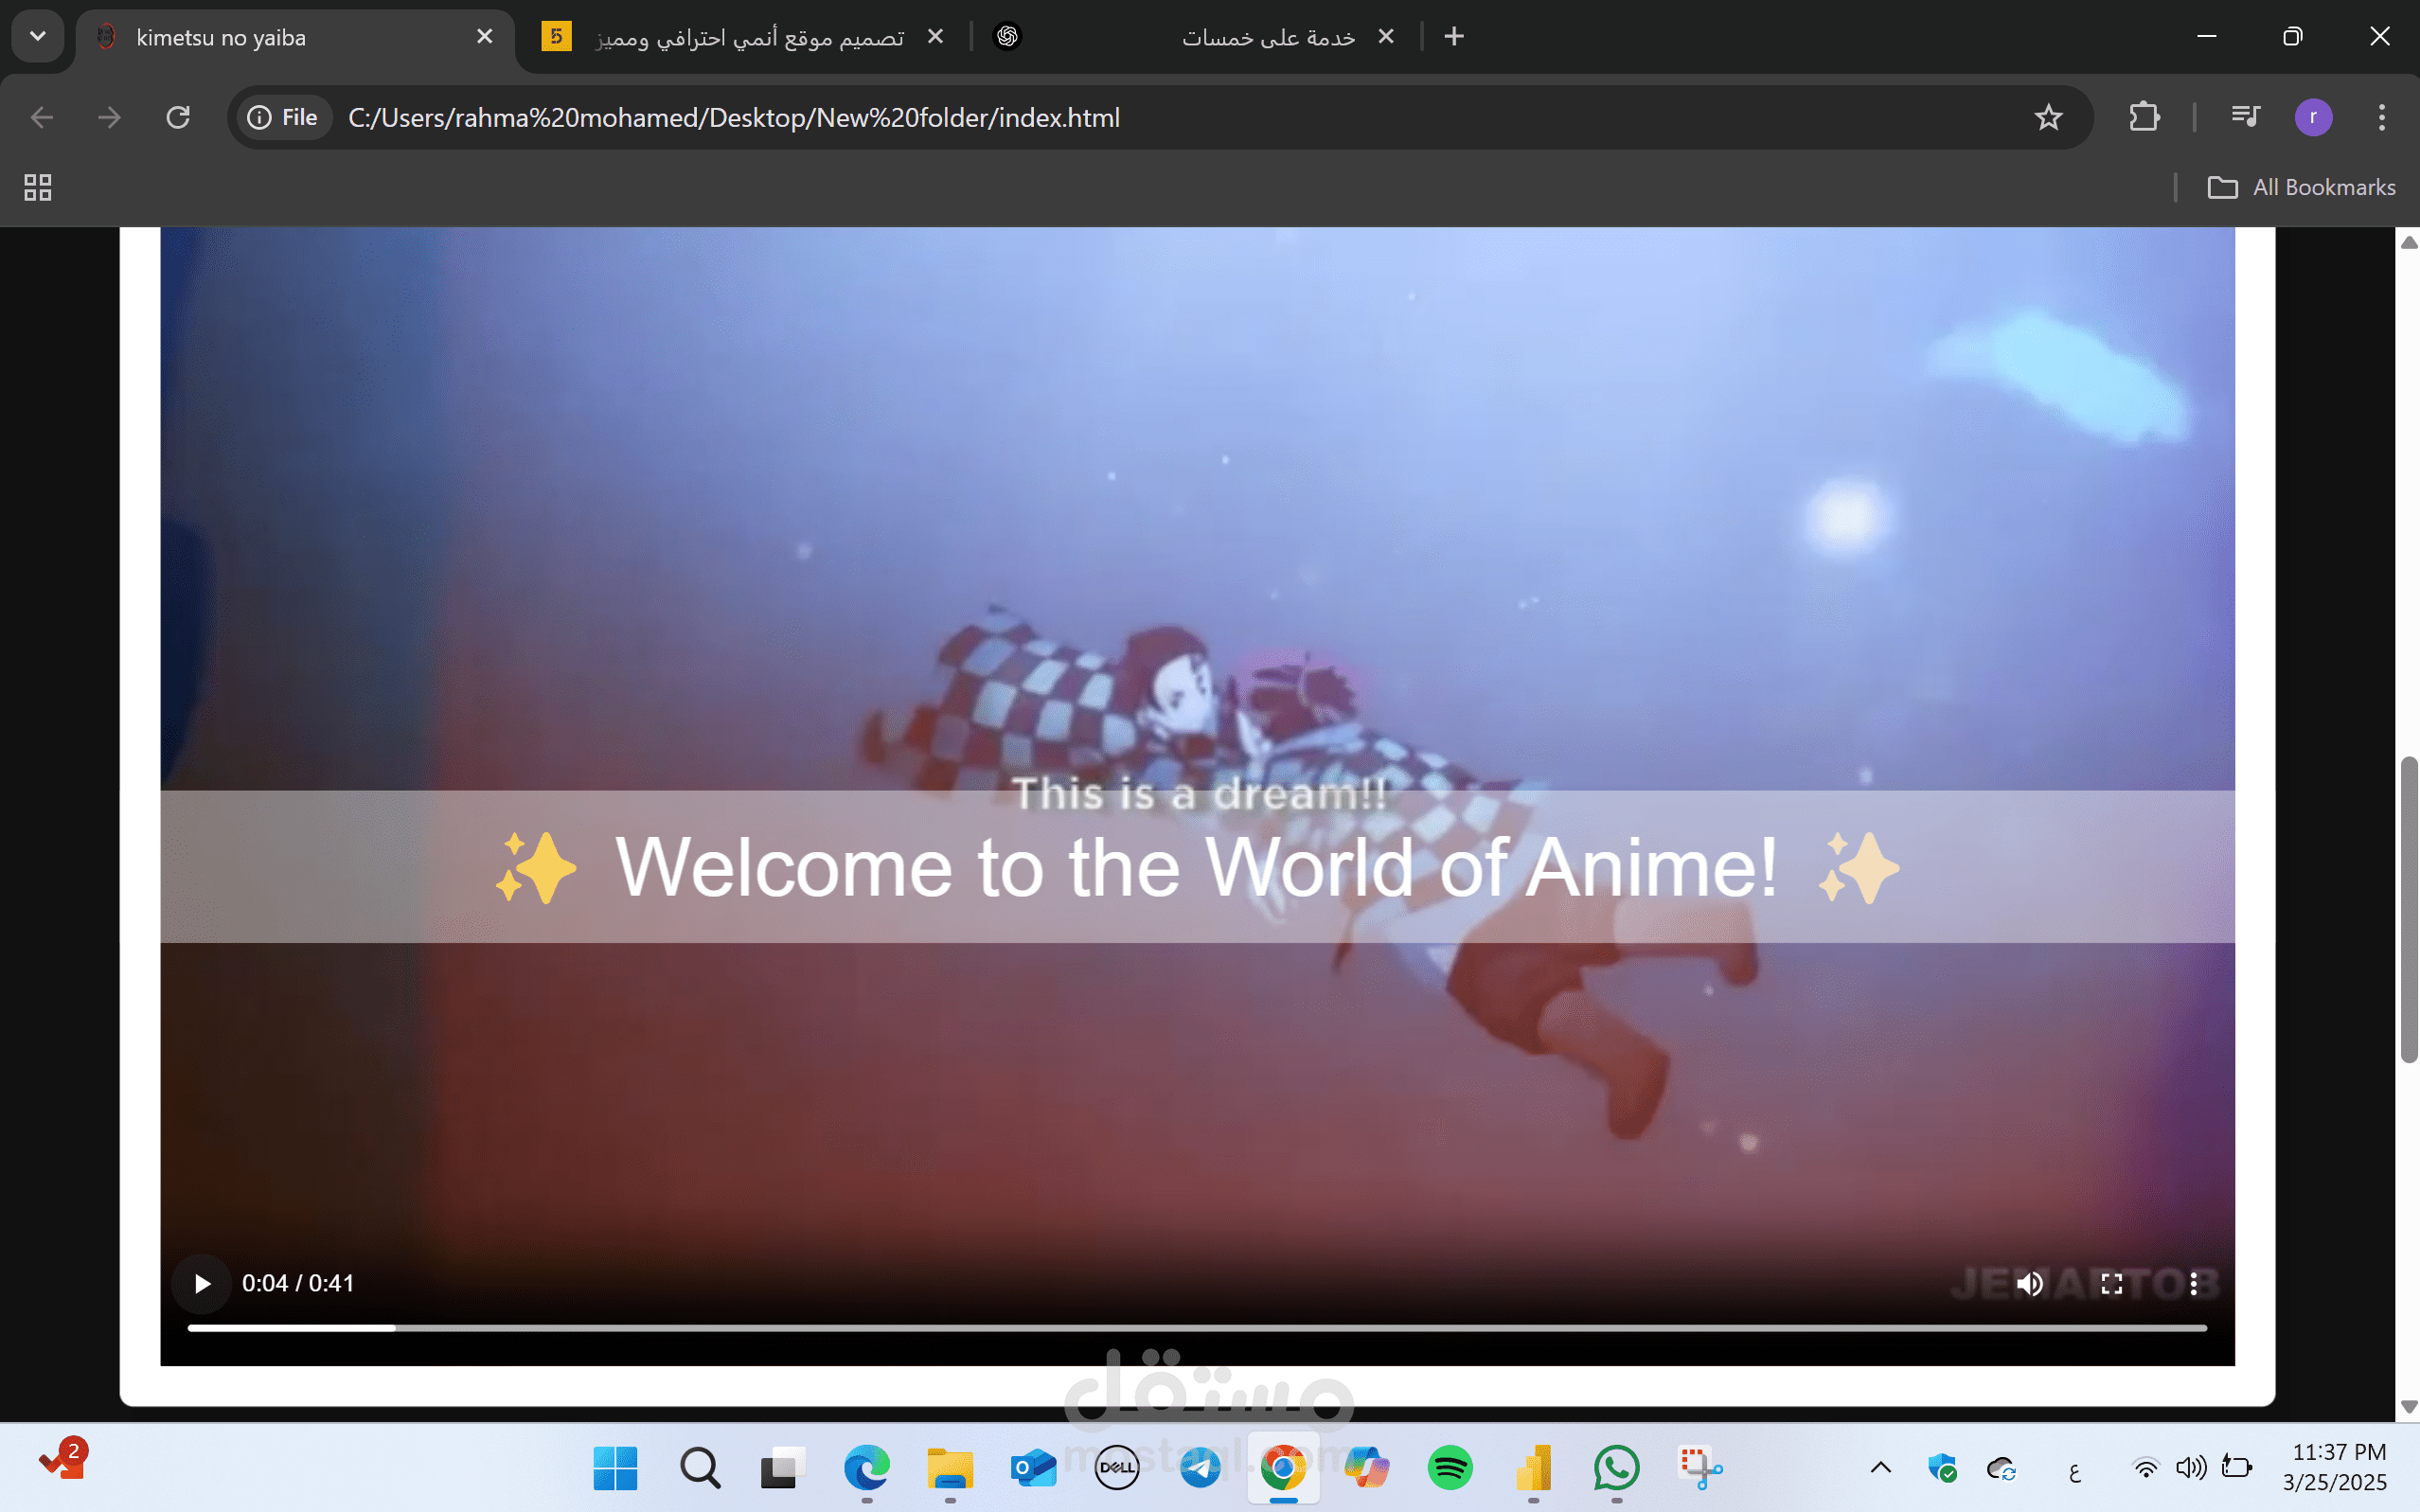Open video more options menu

(2193, 1283)
